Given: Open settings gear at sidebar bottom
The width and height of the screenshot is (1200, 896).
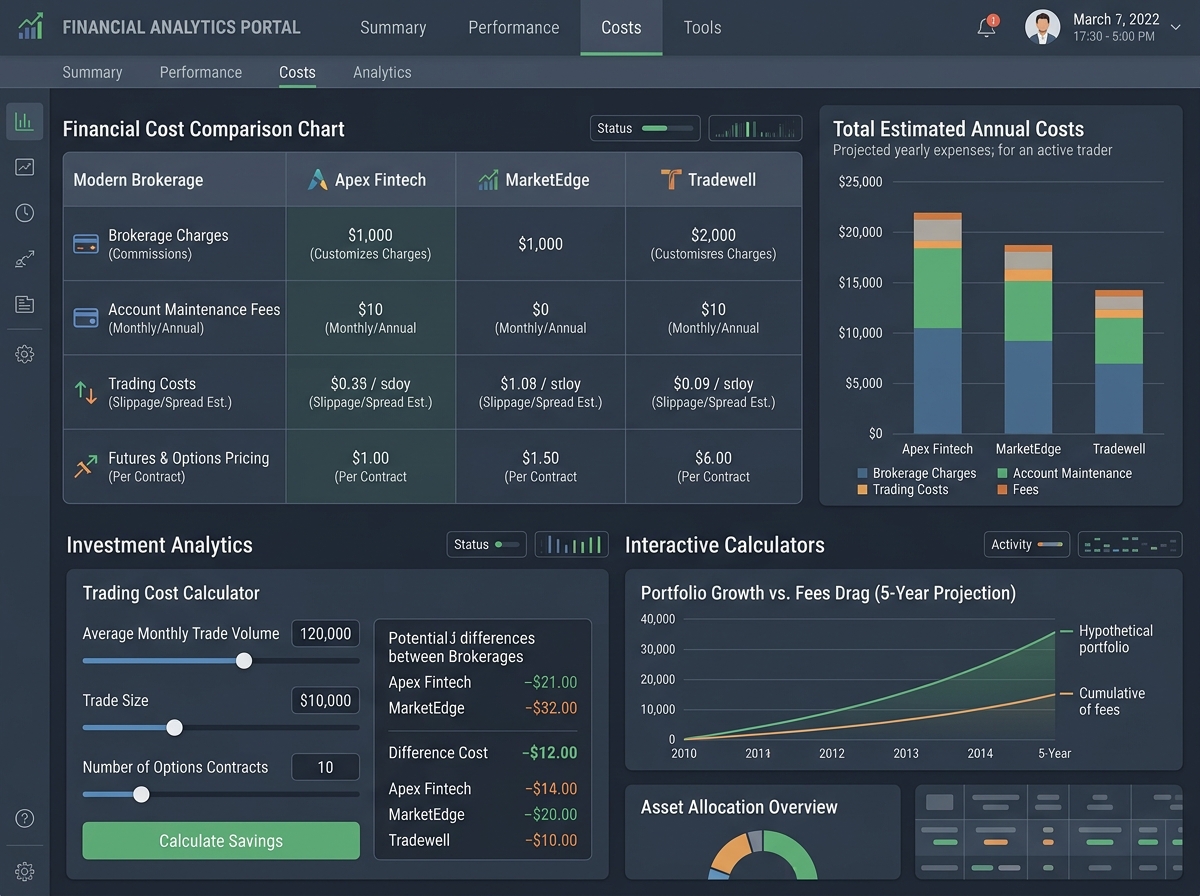Looking at the screenshot, I should [25, 872].
